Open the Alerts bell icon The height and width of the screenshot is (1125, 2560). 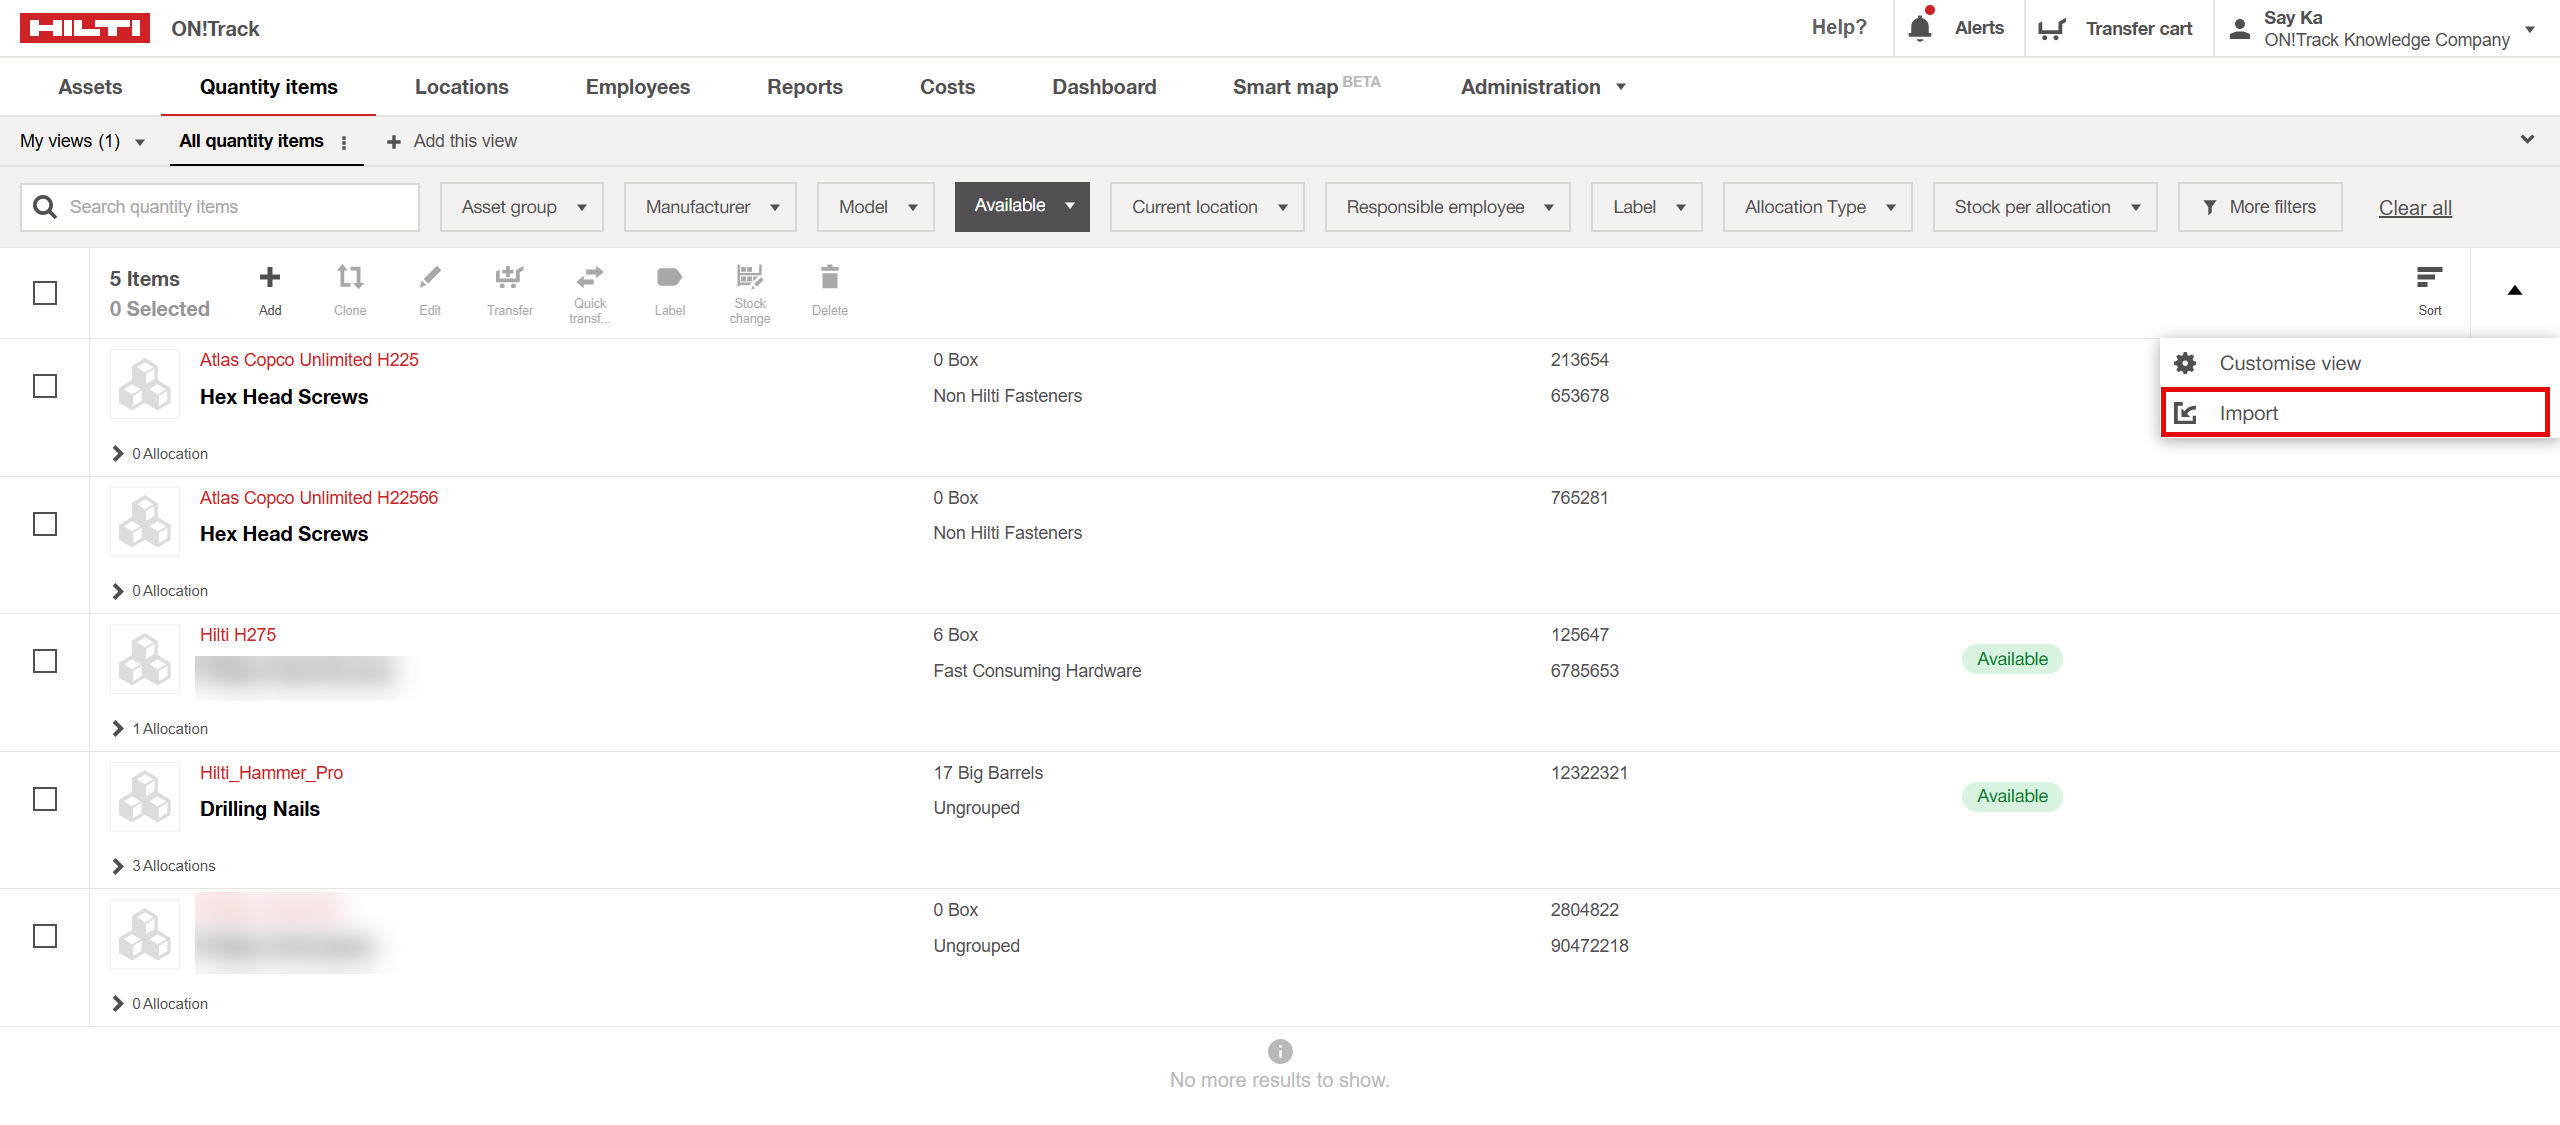[1919, 28]
